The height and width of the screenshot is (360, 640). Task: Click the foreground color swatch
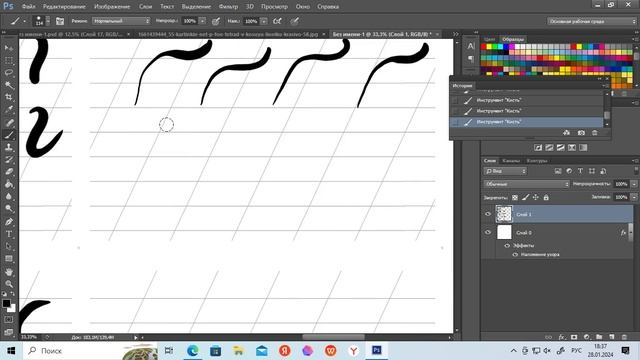pyautogui.click(x=6, y=303)
